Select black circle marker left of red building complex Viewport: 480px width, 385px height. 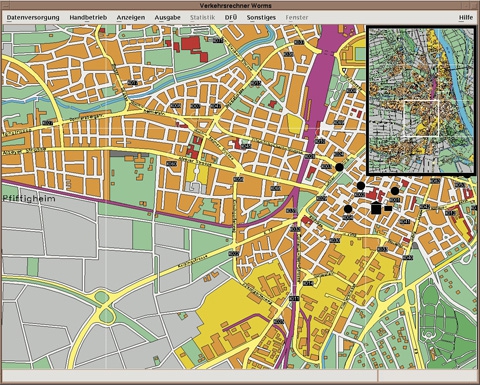[361, 185]
